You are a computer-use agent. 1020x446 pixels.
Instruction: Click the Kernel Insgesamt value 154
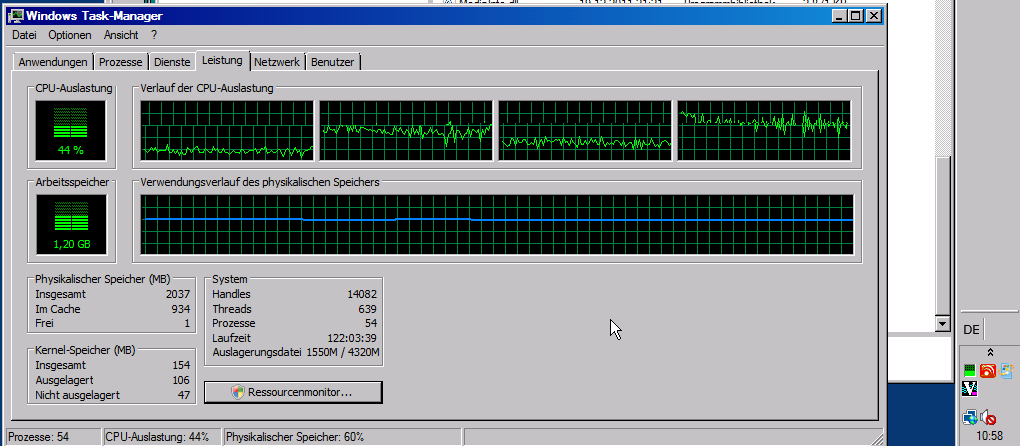click(x=180, y=365)
